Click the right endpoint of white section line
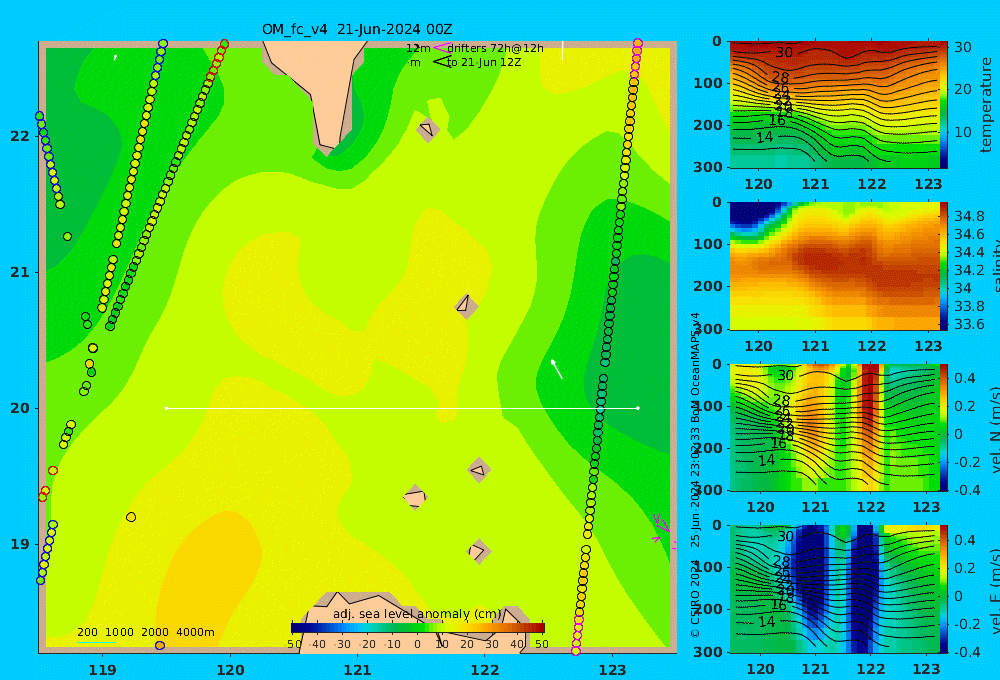The height and width of the screenshot is (680, 1000). click(x=638, y=408)
